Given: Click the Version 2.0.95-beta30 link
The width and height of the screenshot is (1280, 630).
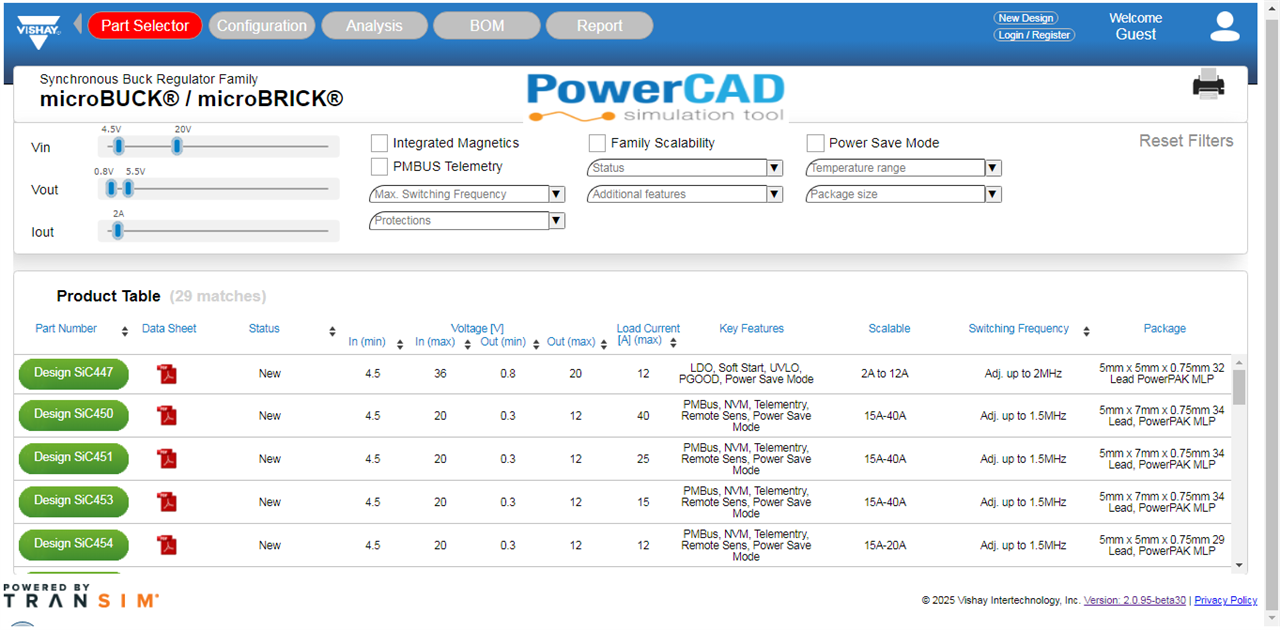Looking at the screenshot, I should 1134,600.
